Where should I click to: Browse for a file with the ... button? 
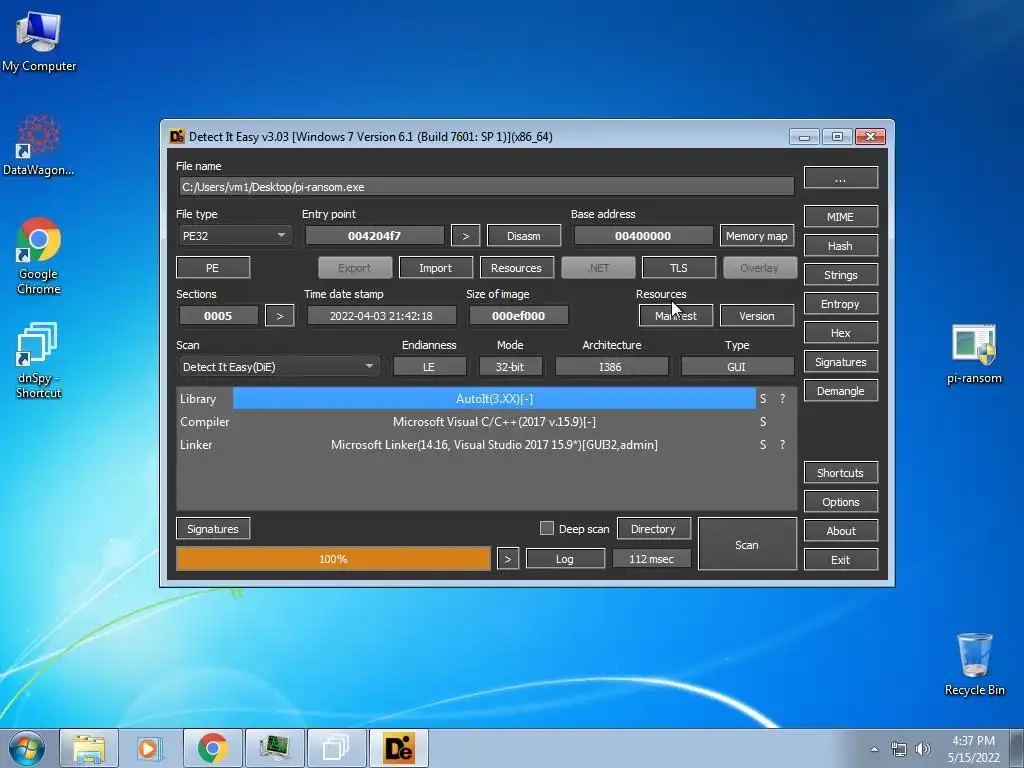pyautogui.click(x=840, y=178)
